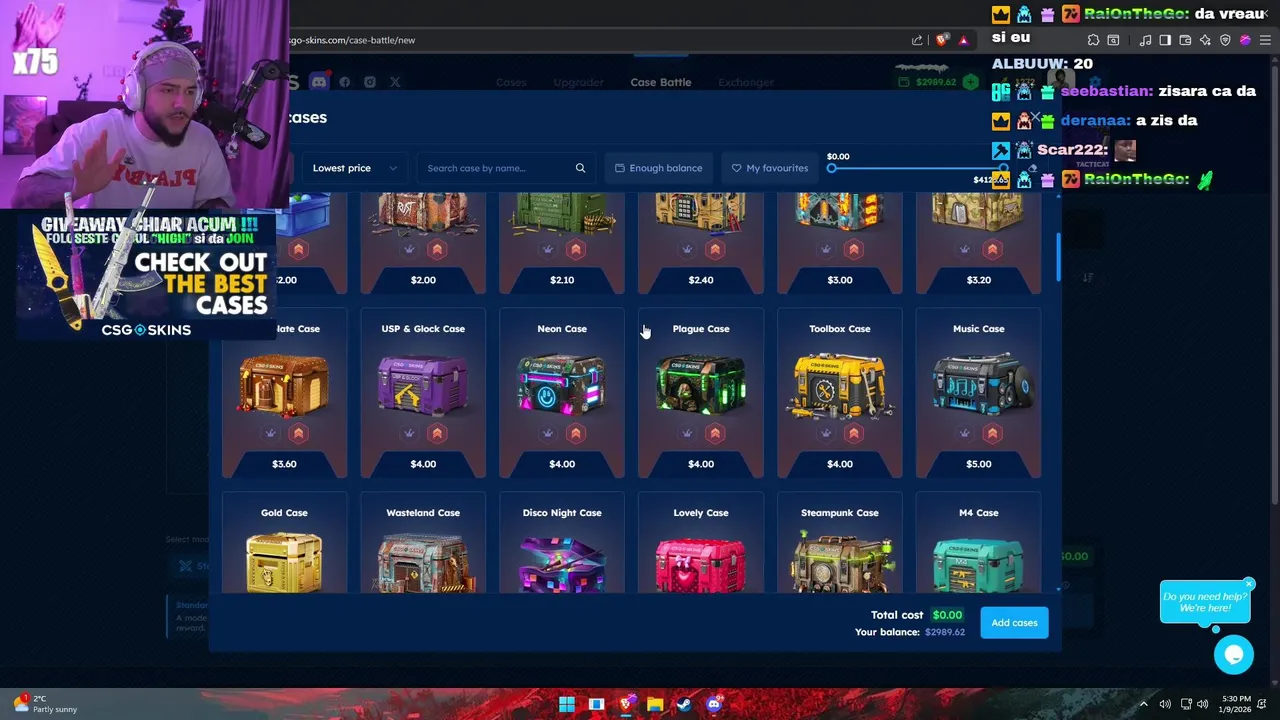Screen dimensions: 1280x720
Task: Select the Disco Night Case thumbnail
Action: tap(562, 565)
